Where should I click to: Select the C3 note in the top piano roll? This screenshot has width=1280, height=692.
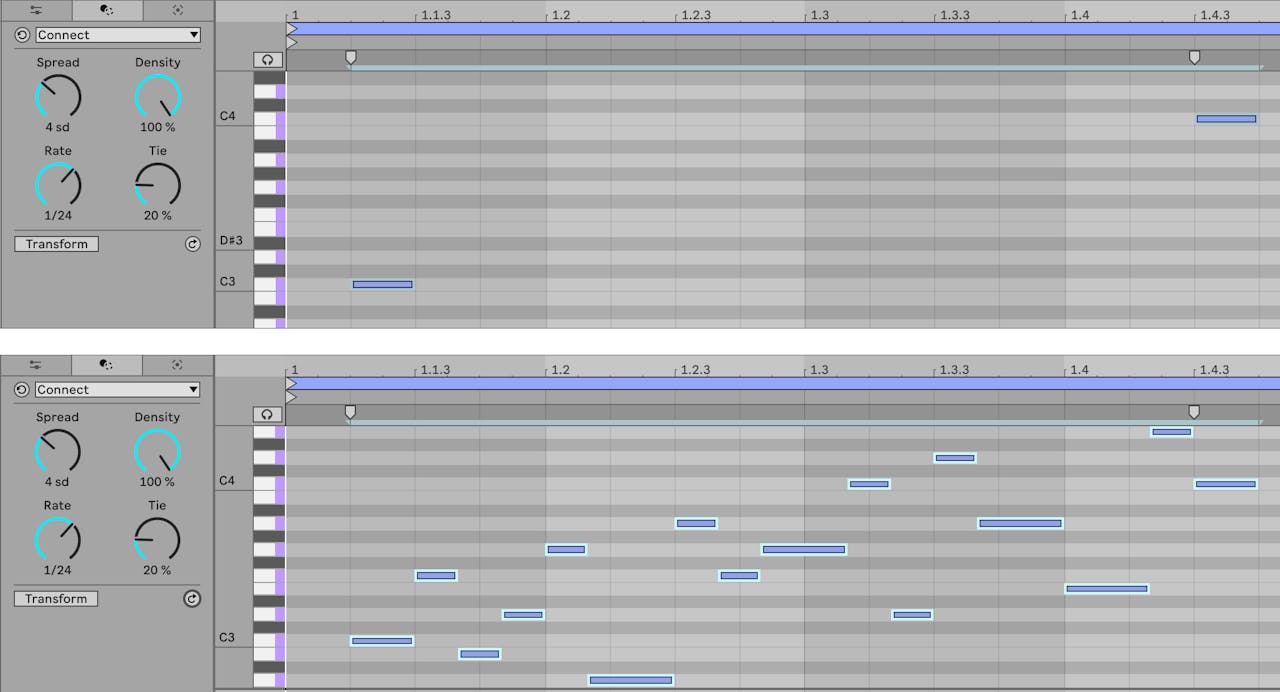coord(382,284)
